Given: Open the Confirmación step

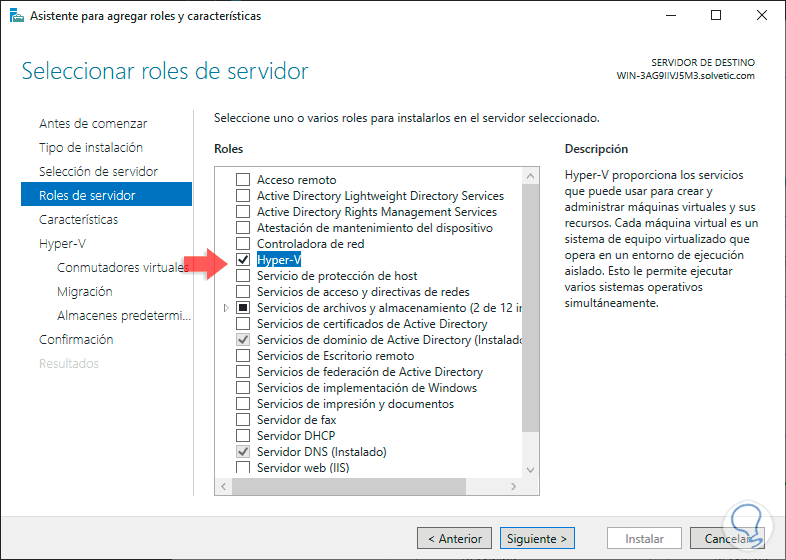Looking at the screenshot, I should point(76,340).
